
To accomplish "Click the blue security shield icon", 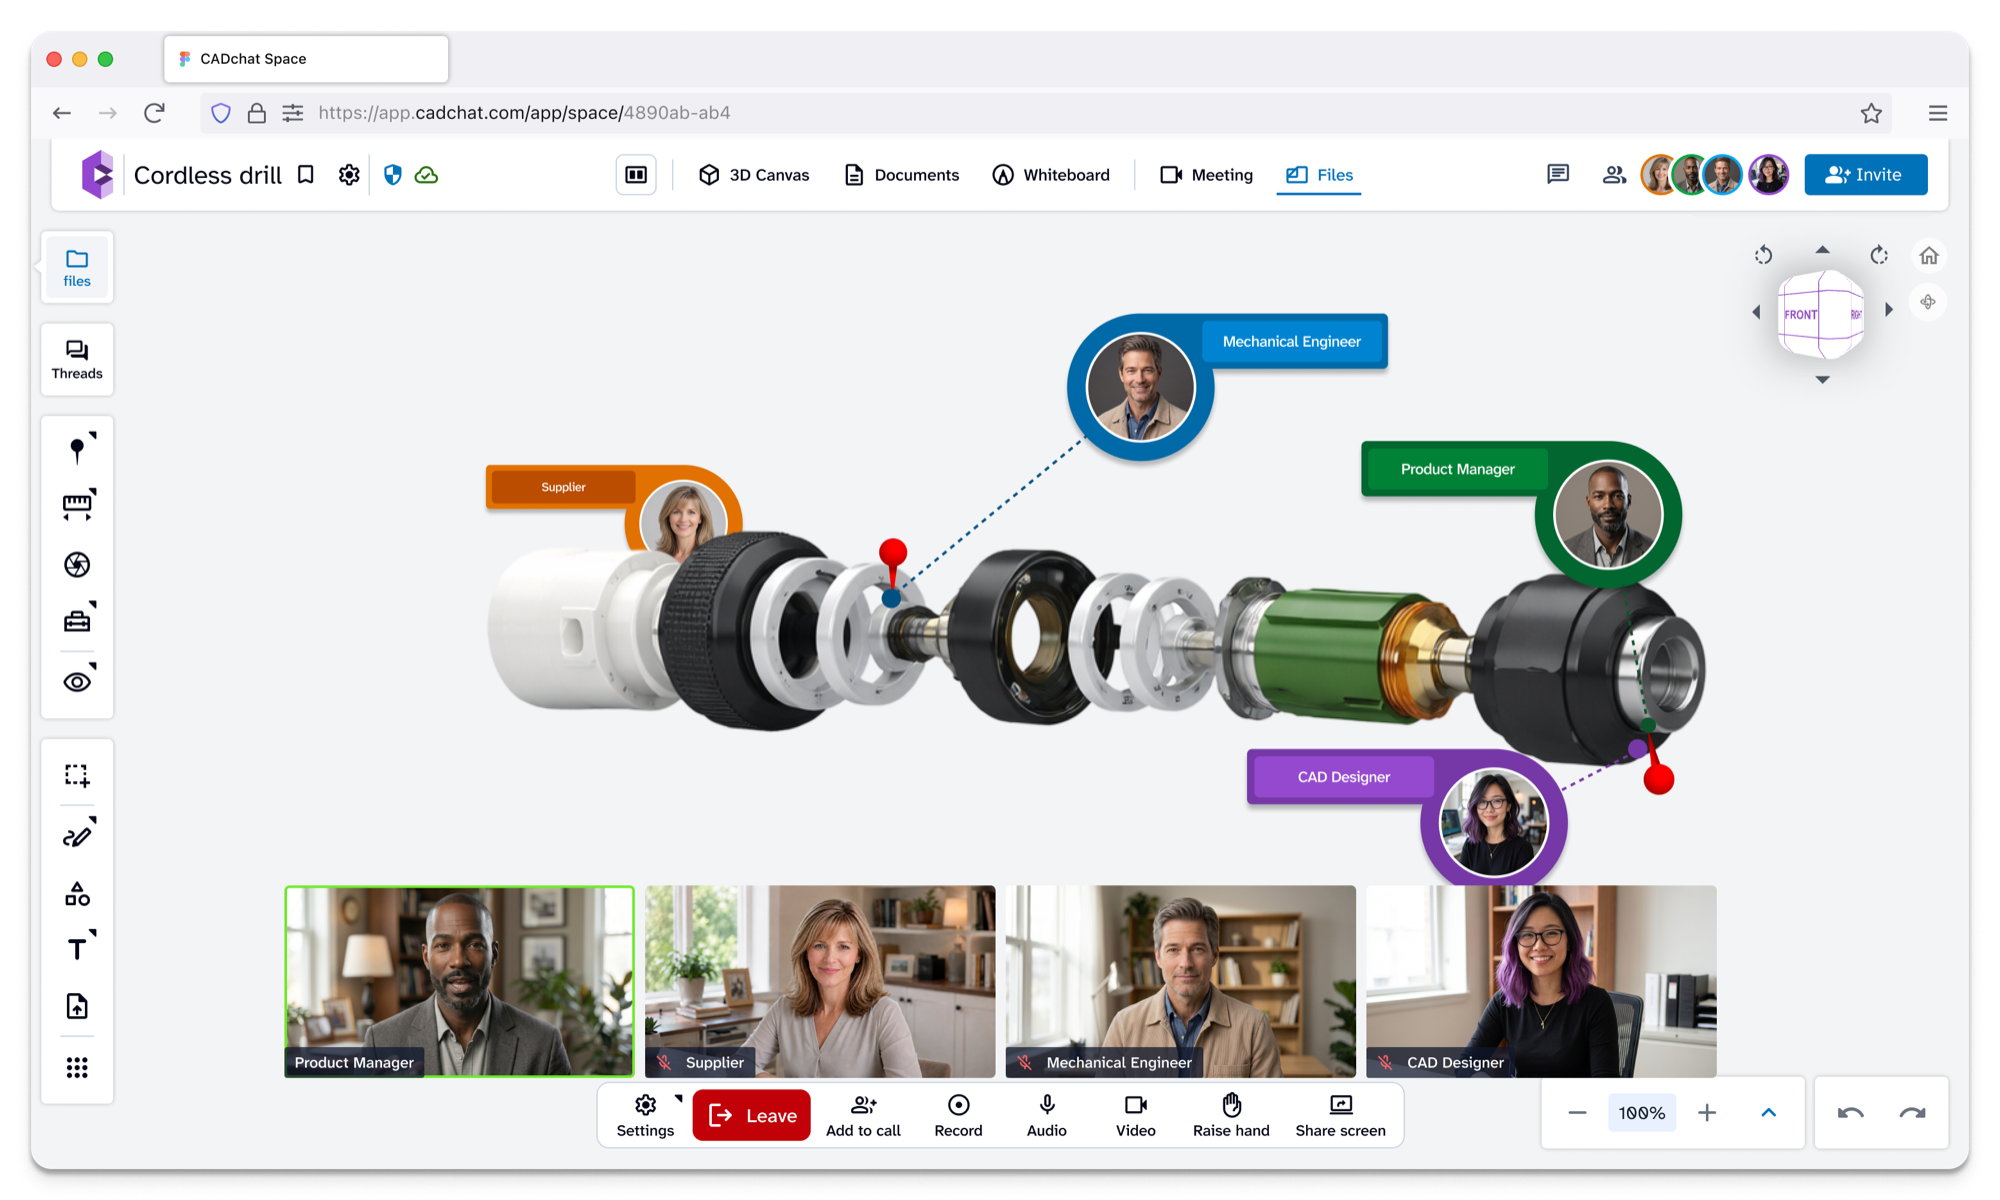I will 393,175.
